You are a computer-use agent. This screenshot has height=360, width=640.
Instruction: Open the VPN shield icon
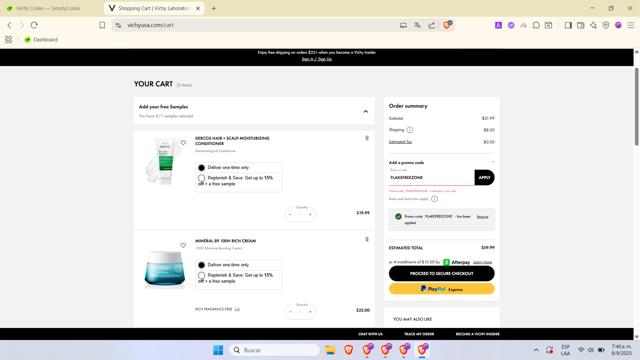[x=606, y=25]
